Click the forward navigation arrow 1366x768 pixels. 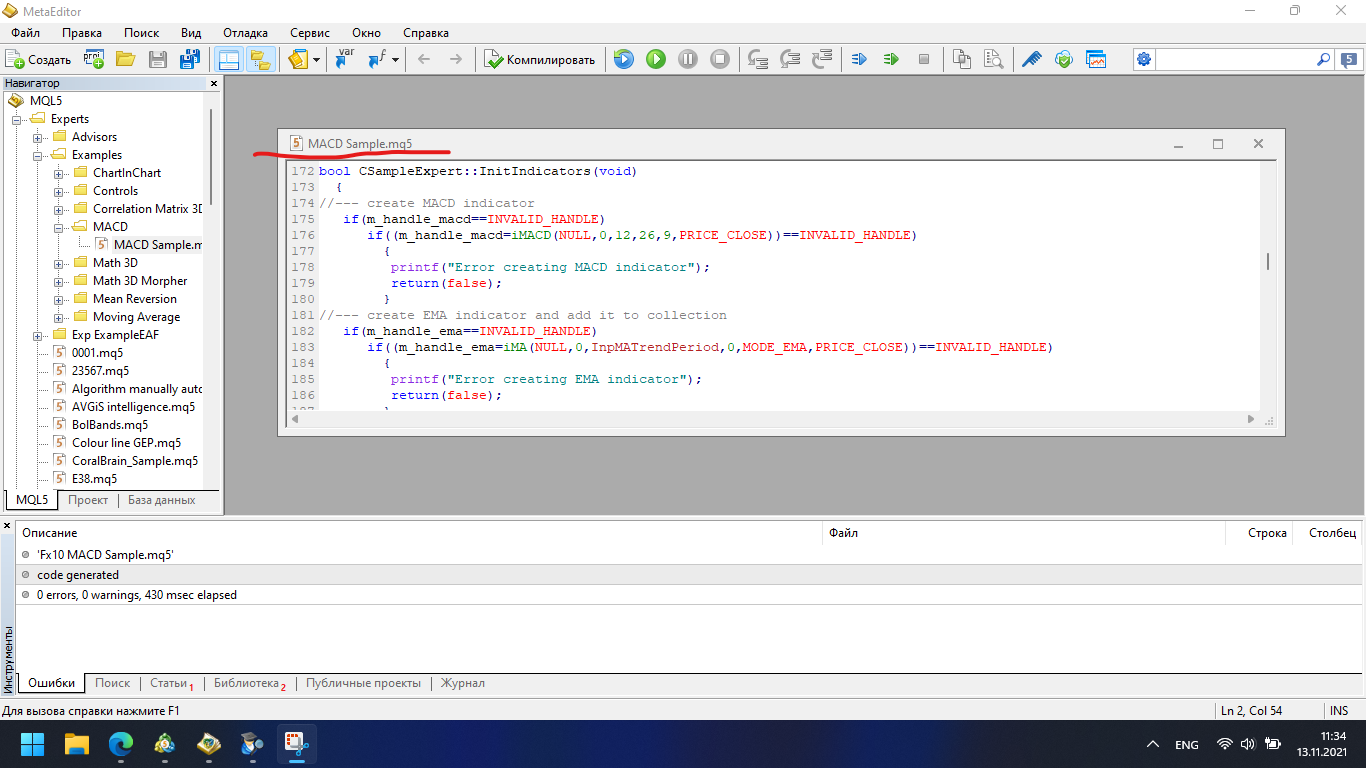pyautogui.click(x=456, y=59)
